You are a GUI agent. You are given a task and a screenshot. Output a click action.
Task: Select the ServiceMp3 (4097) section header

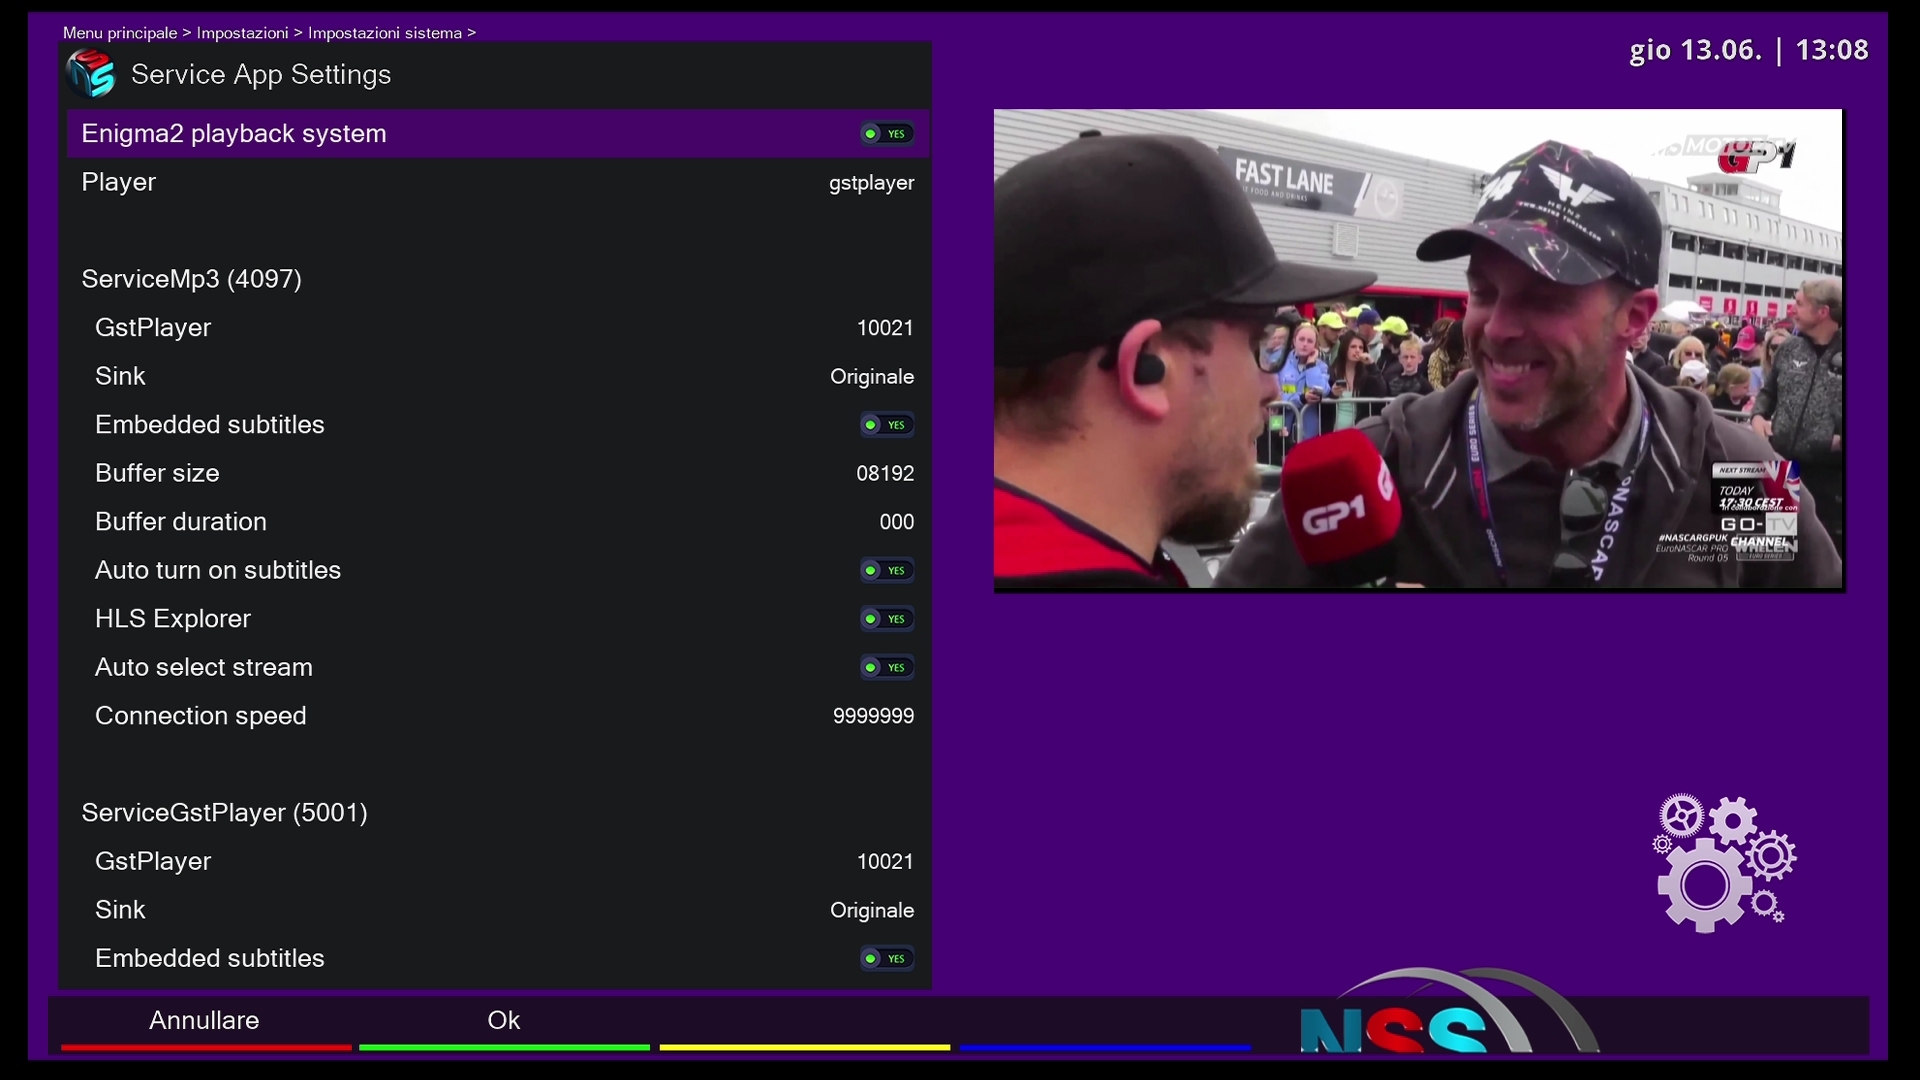pyautogui.click(x=191, y=279)
